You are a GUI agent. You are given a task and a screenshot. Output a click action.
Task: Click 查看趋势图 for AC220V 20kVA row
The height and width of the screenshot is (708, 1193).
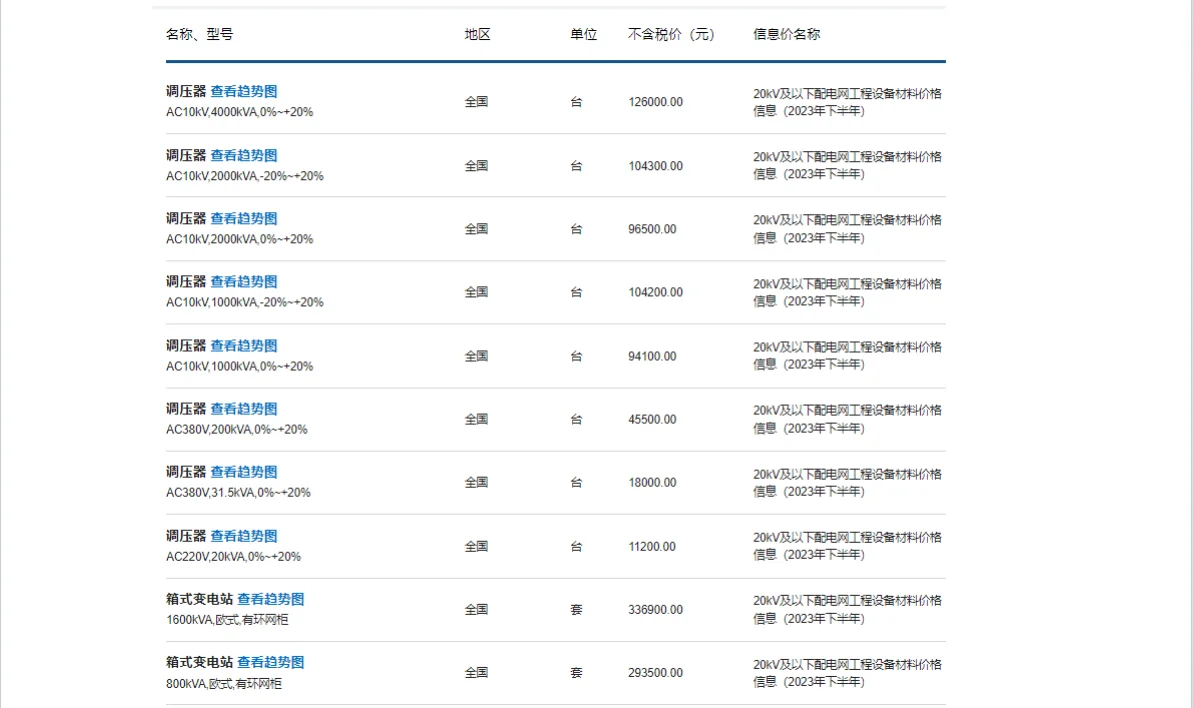(244, 535)
